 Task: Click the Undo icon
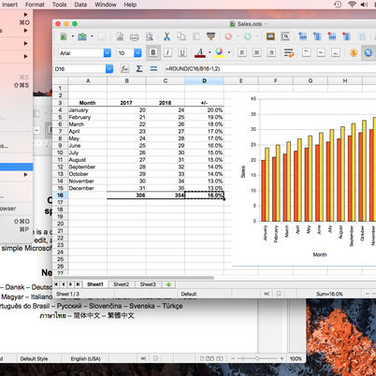pyautogui.click(x=228, y=36)
